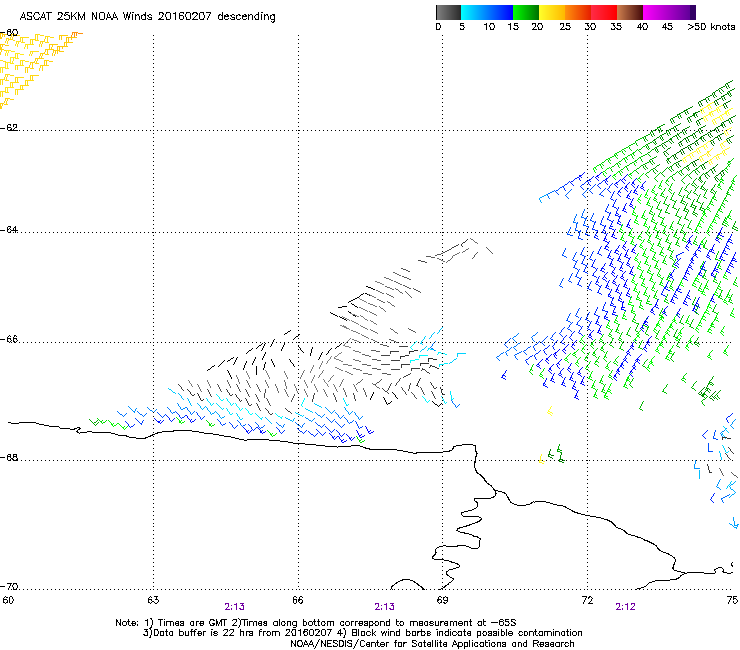Select the 72 longitude label
This screenshot has height=650, width=740.
[x=587, y=600]
